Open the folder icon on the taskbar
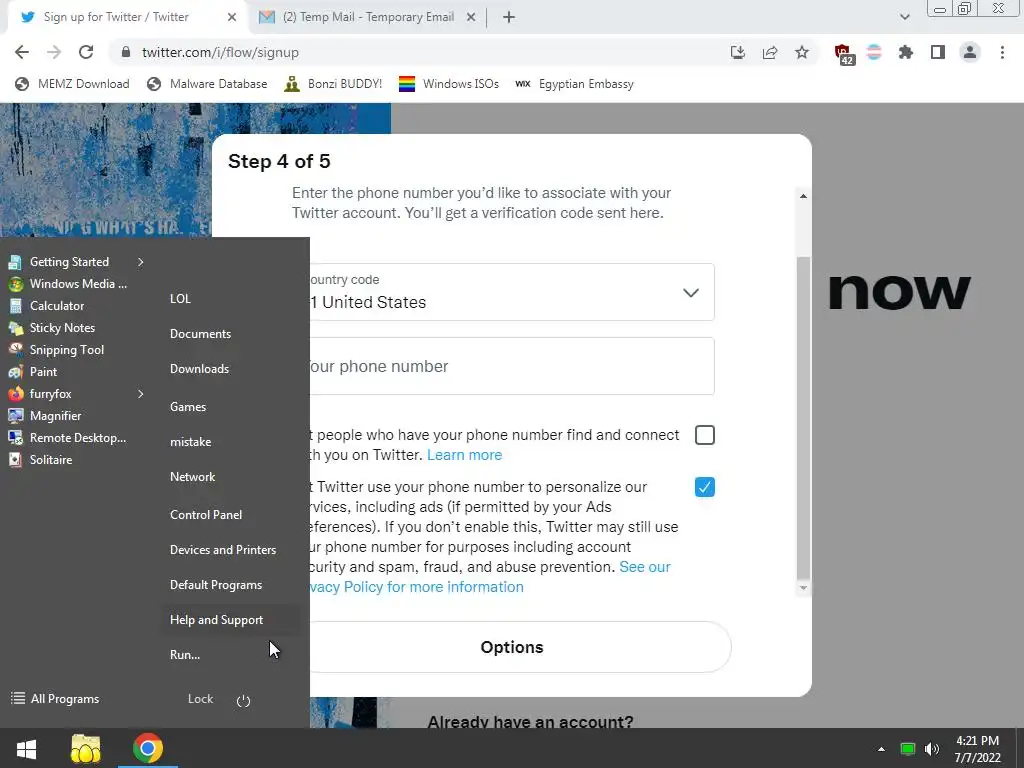 coord(86,748)
